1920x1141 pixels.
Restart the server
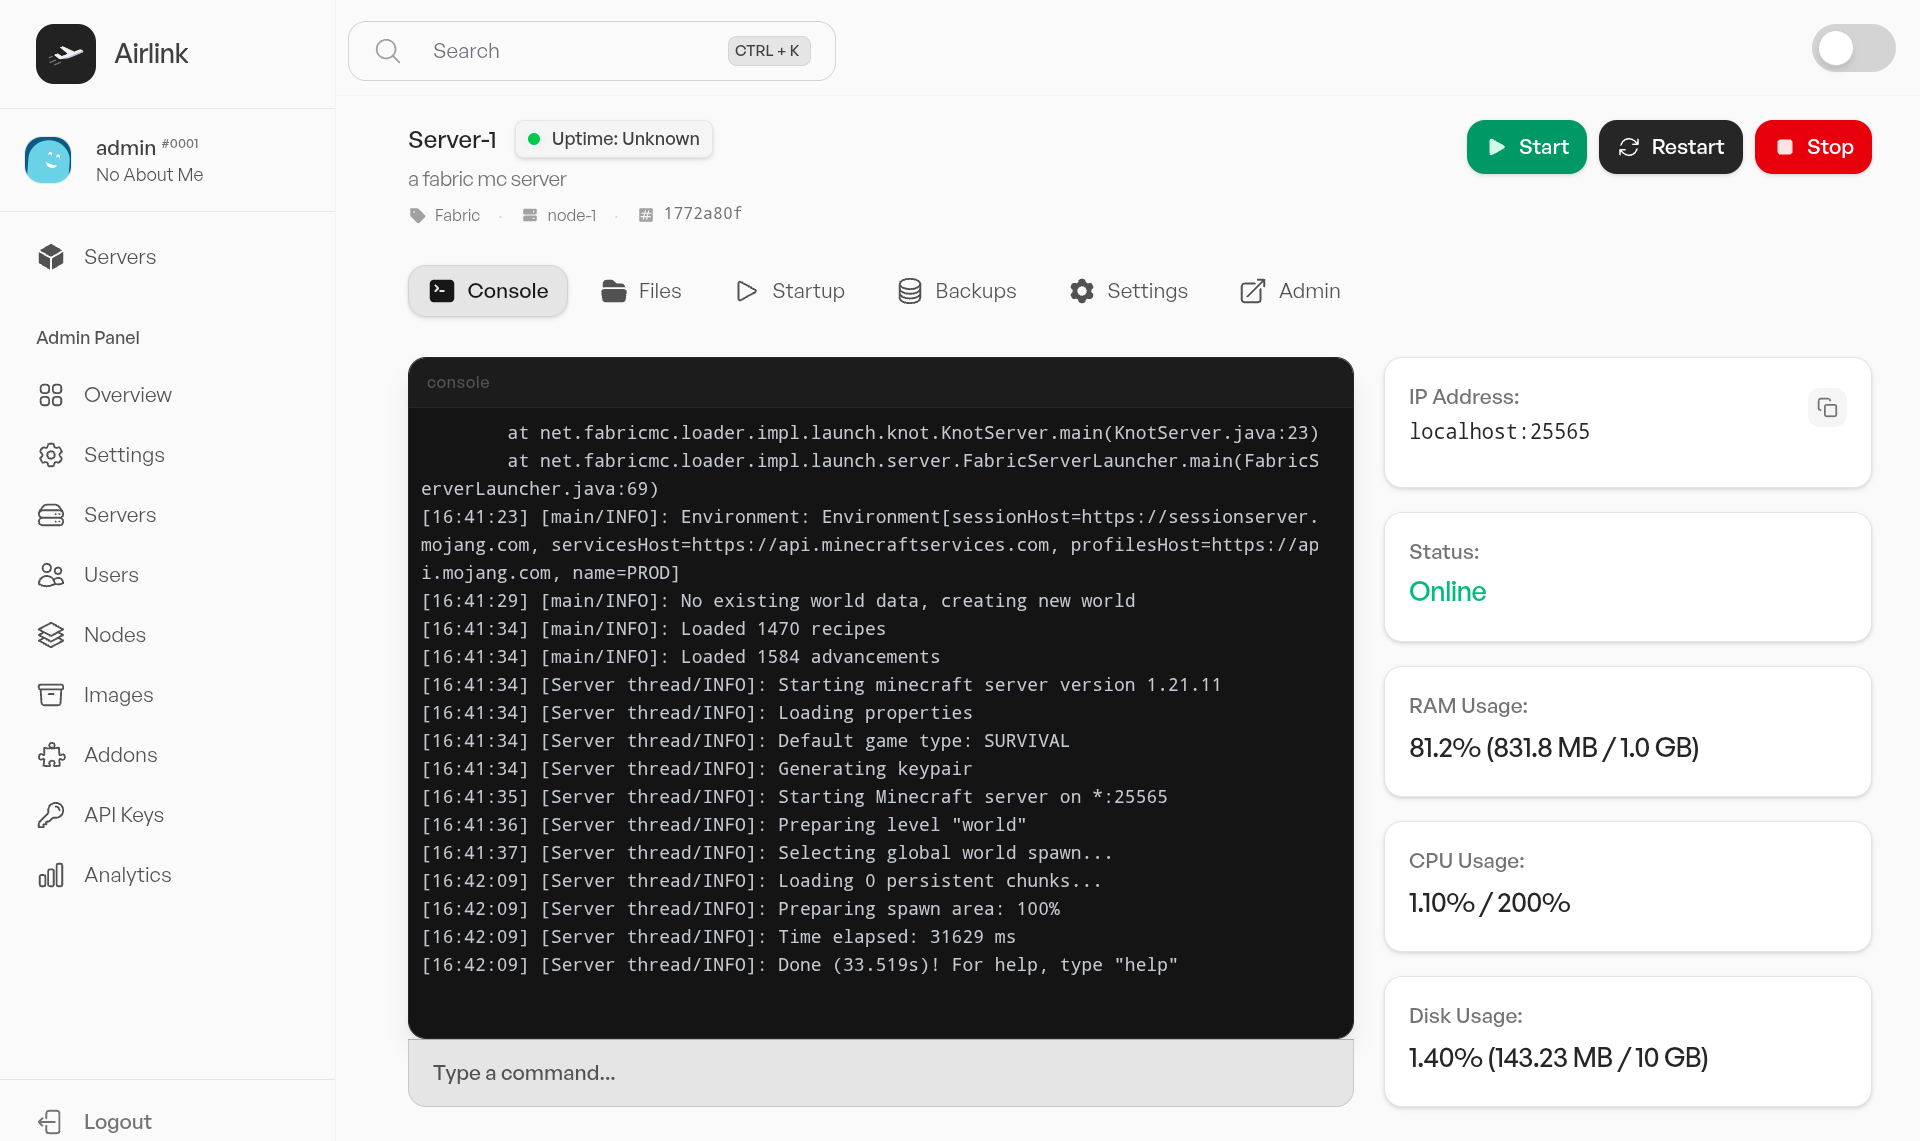[1670, 147]
